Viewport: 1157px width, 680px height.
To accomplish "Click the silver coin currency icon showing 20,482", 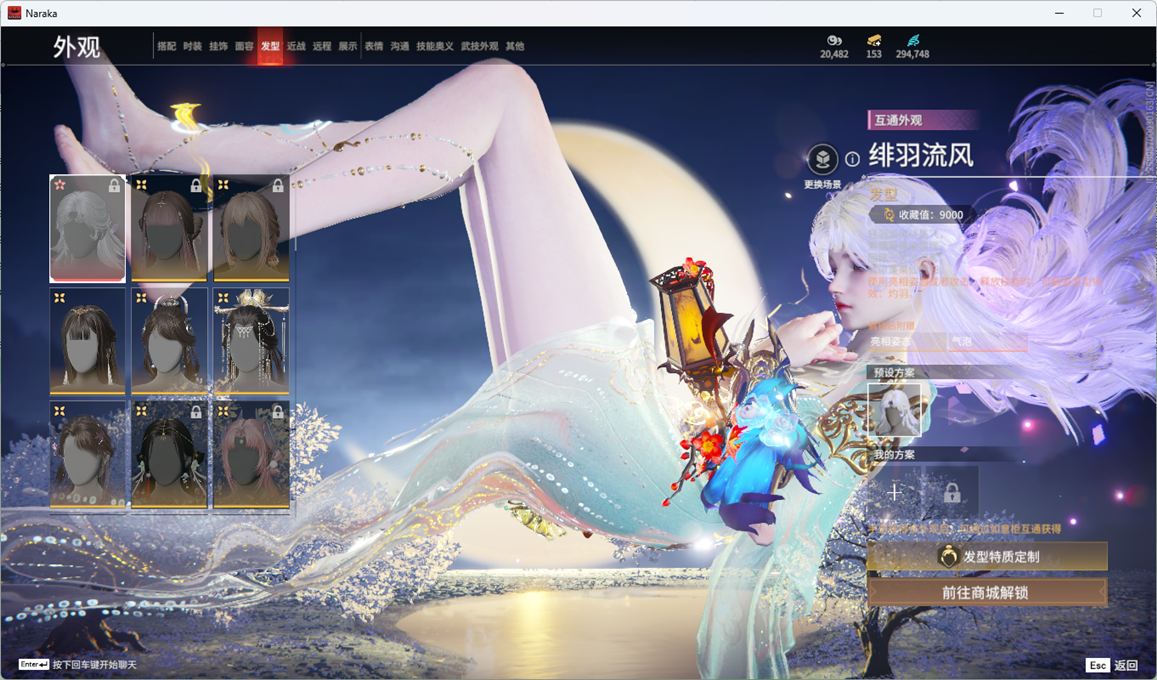I will click(834, 40).
